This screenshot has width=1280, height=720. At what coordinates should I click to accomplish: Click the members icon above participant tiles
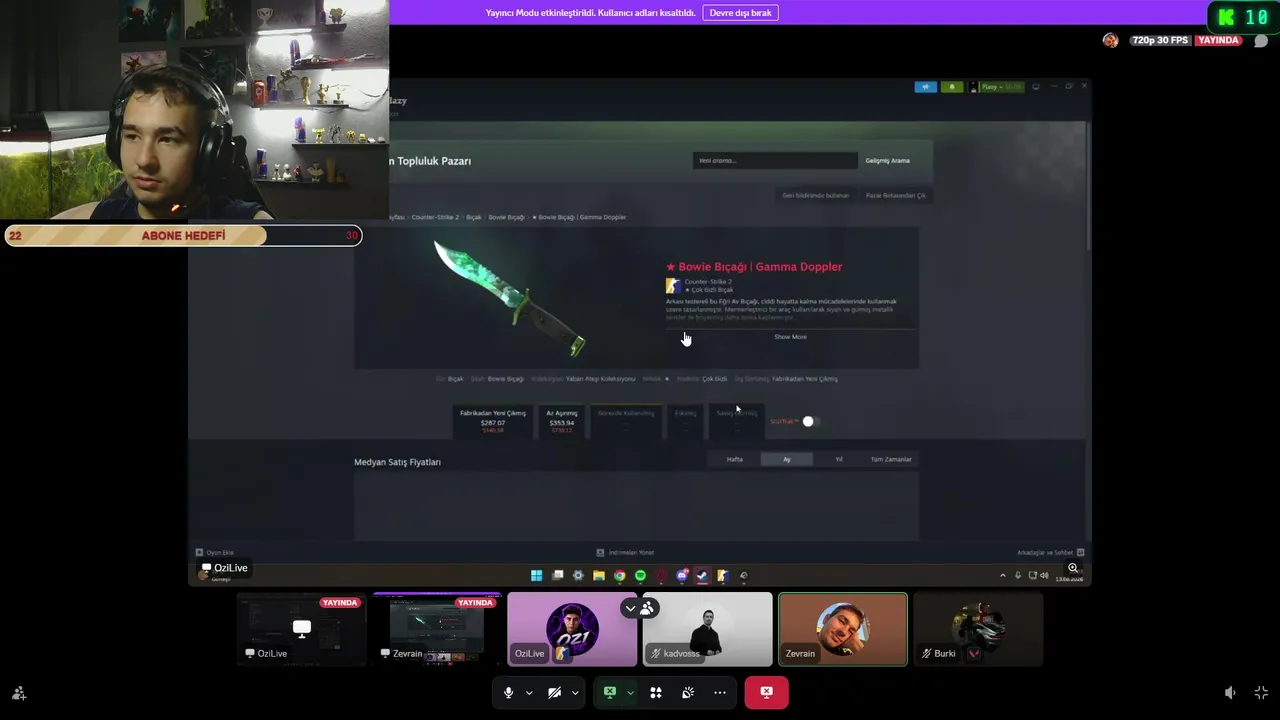[647, 608]
